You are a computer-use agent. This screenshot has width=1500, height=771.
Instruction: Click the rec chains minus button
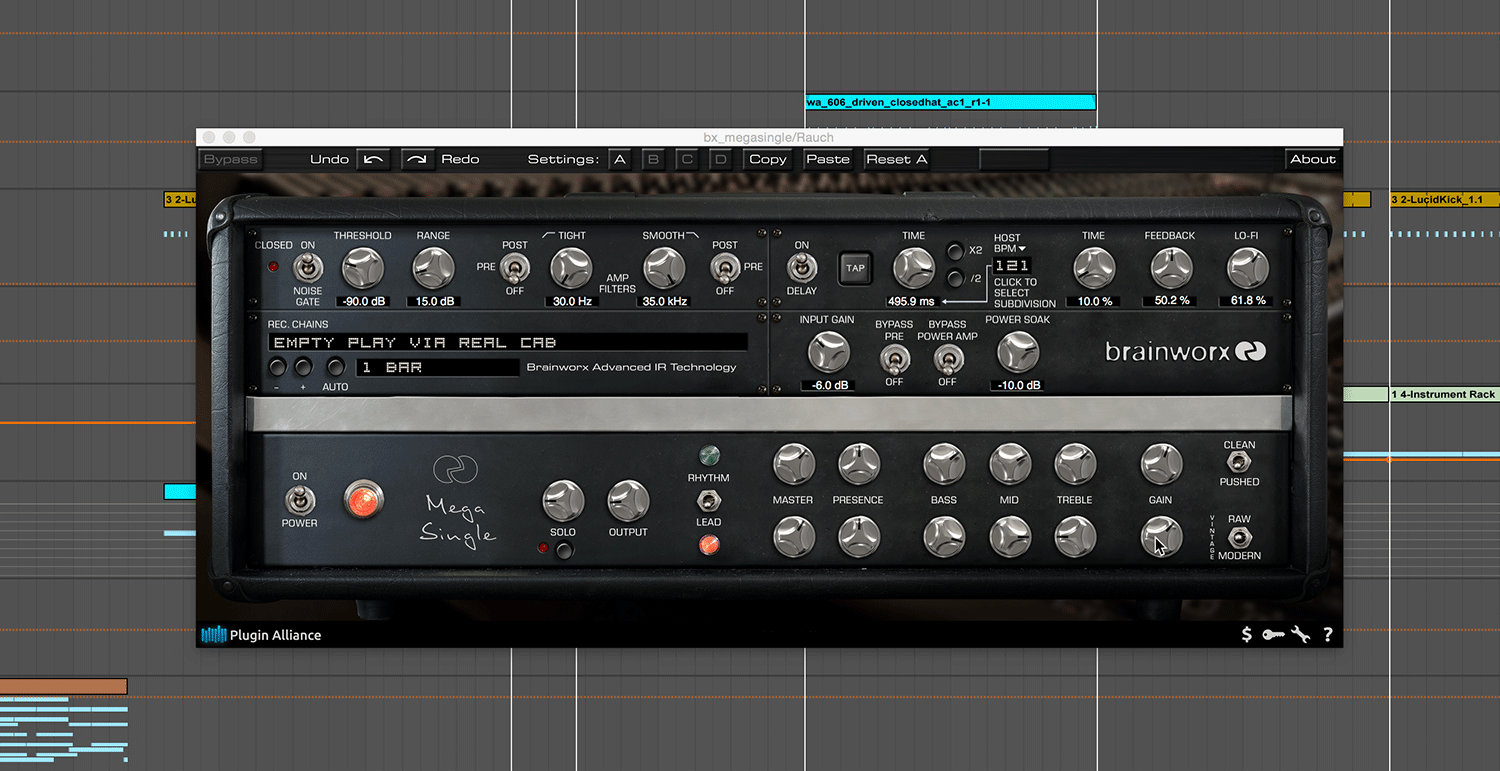point(276,367)
